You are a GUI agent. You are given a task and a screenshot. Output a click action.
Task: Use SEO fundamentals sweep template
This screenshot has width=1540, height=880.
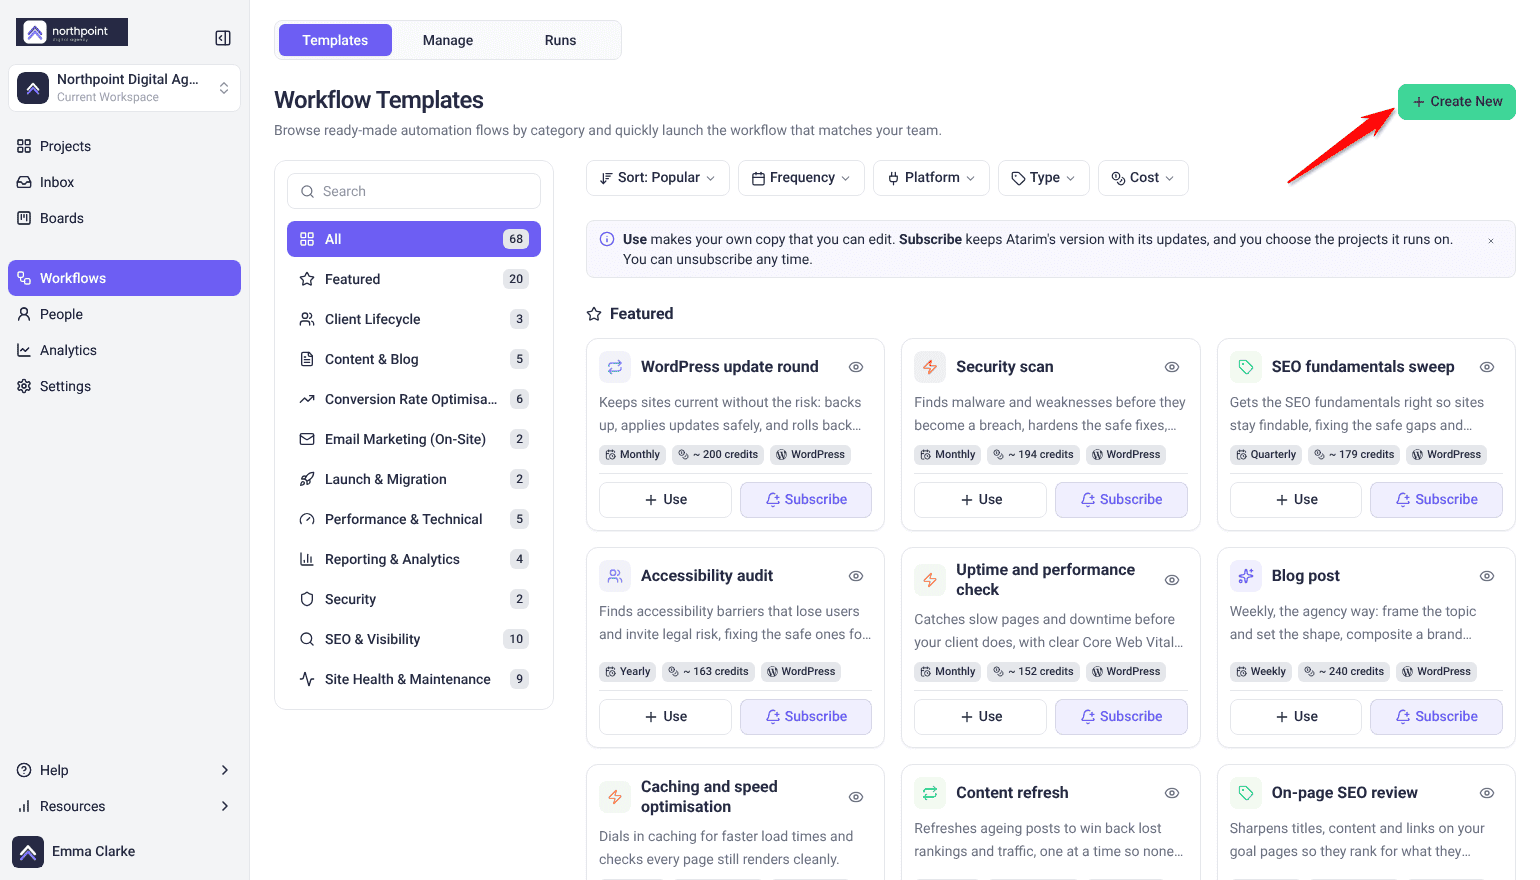coord(1296,500)
